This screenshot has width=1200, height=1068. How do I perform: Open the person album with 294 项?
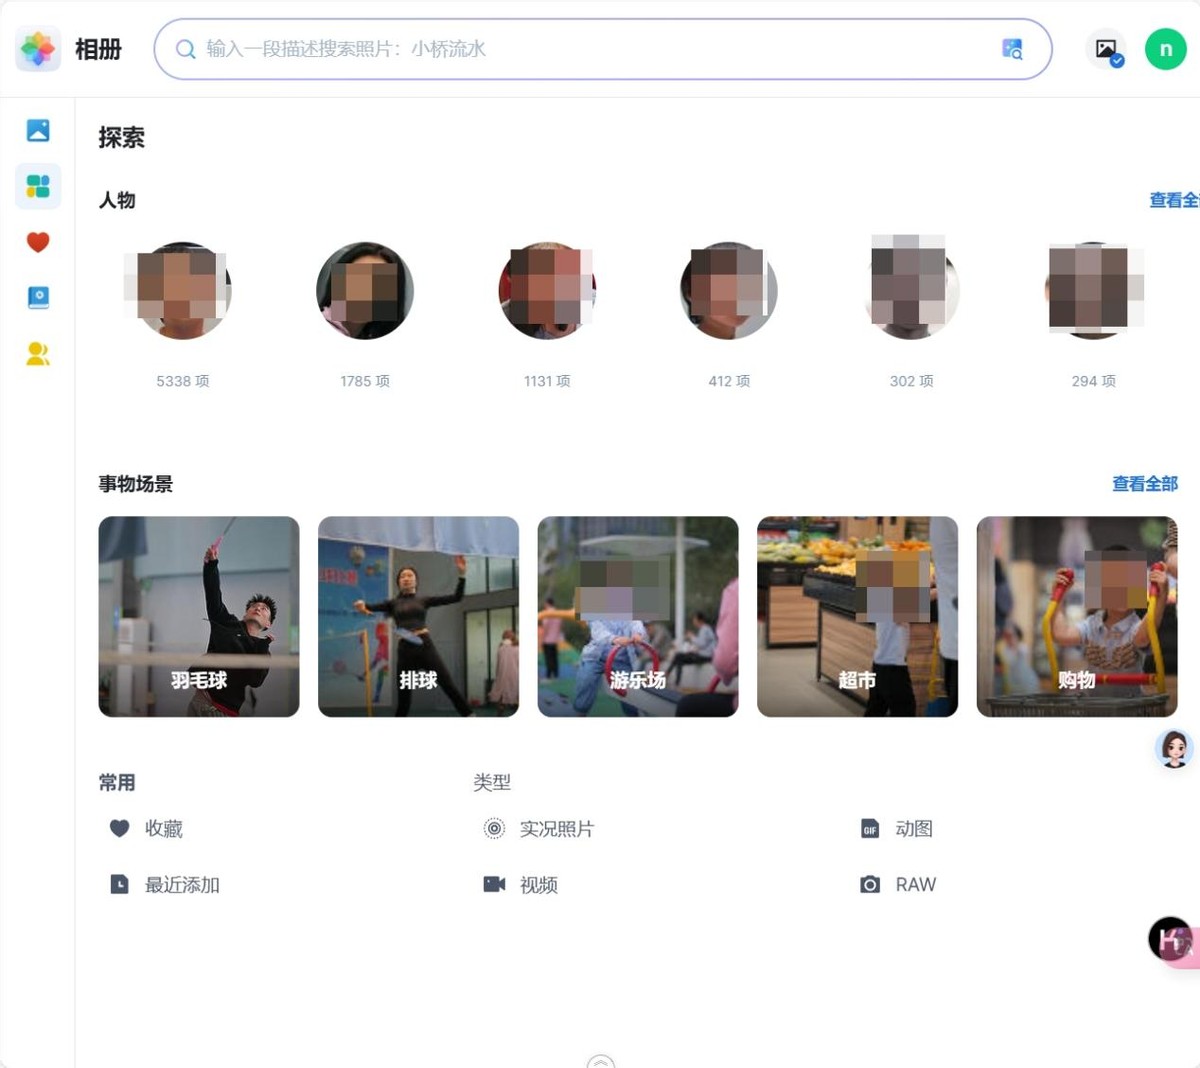click(x=1093, y=290)
